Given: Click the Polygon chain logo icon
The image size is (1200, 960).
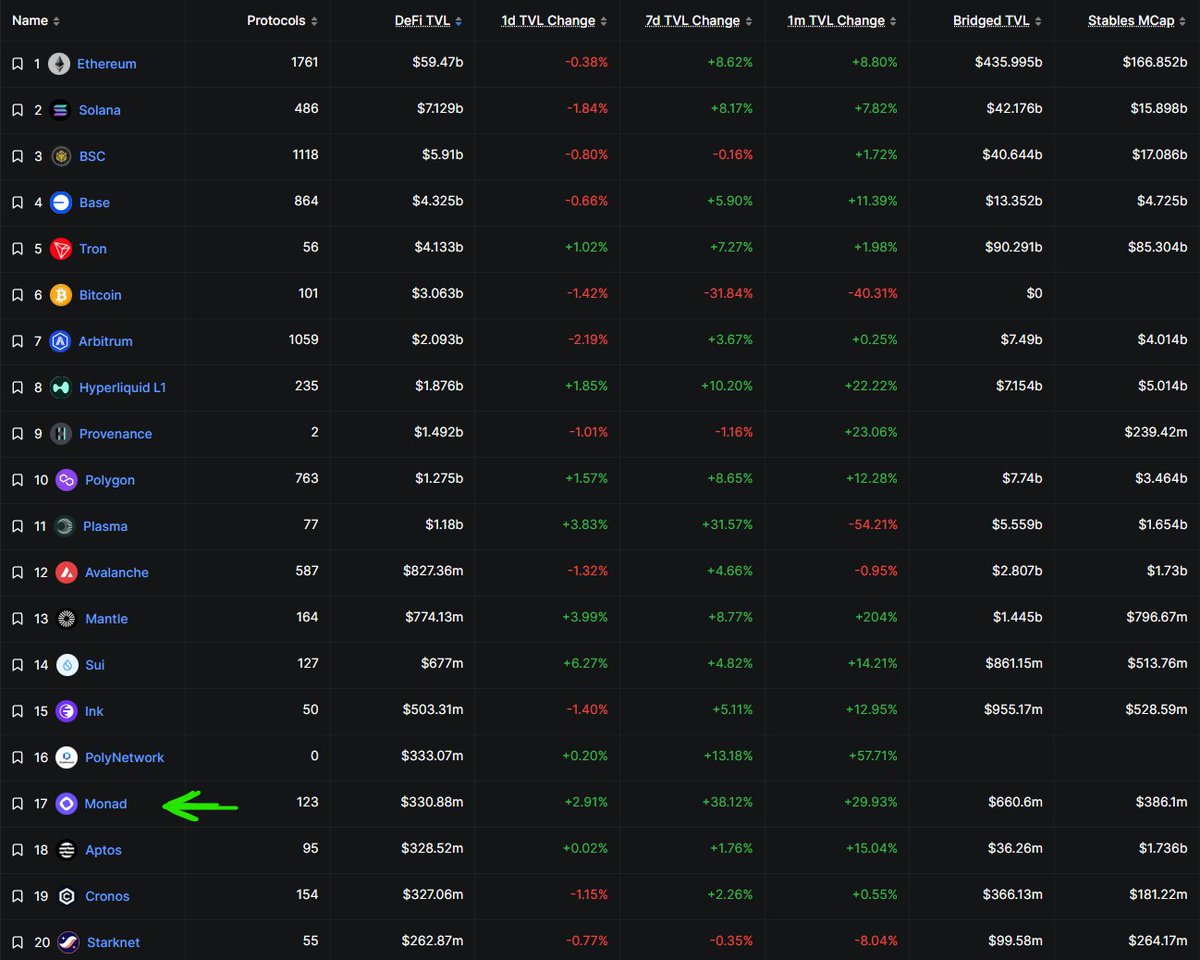Looking at the screenshot, I should point(67,480).
